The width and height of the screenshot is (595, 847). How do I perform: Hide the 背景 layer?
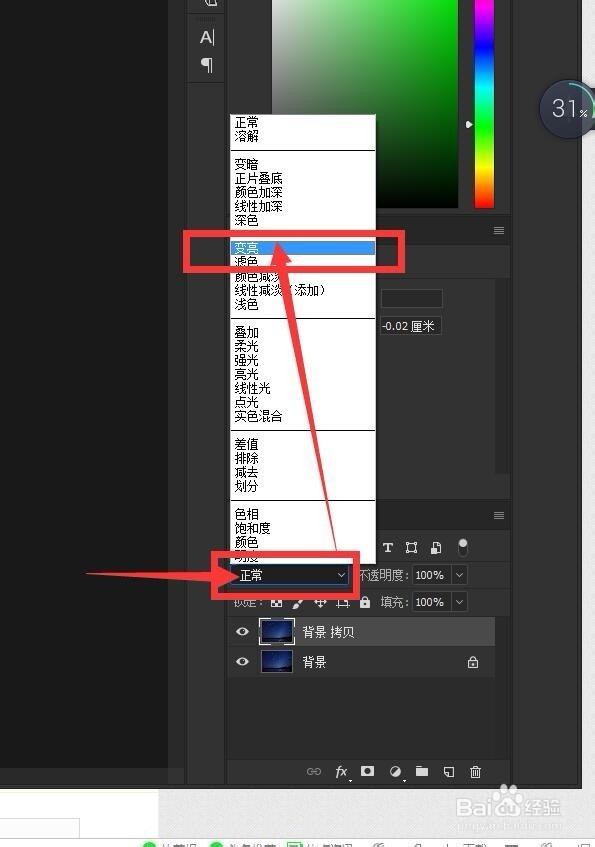click(x=242, y=662)
